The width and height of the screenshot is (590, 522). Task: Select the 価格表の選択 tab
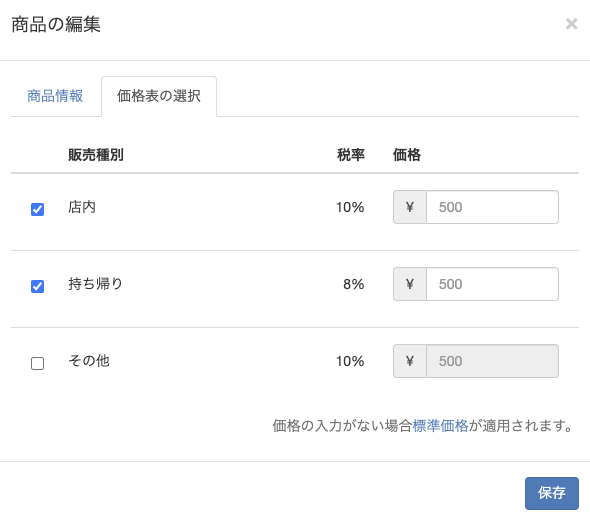159,96
